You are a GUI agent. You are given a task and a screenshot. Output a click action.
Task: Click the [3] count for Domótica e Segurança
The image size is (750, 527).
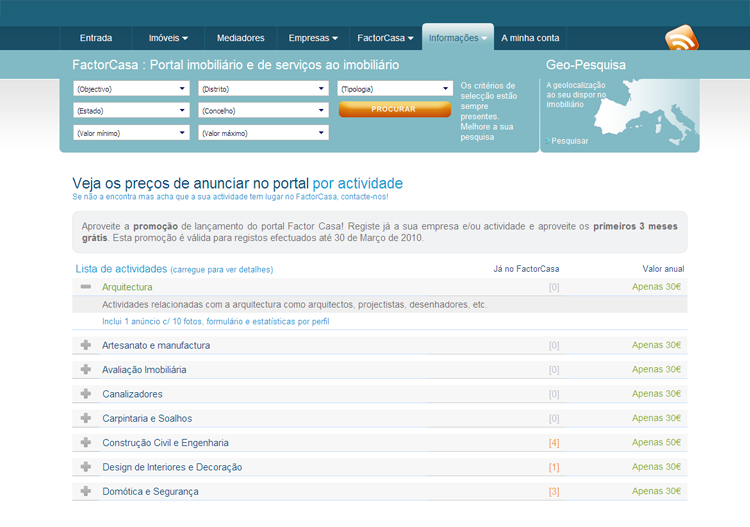tap(554, 492)
